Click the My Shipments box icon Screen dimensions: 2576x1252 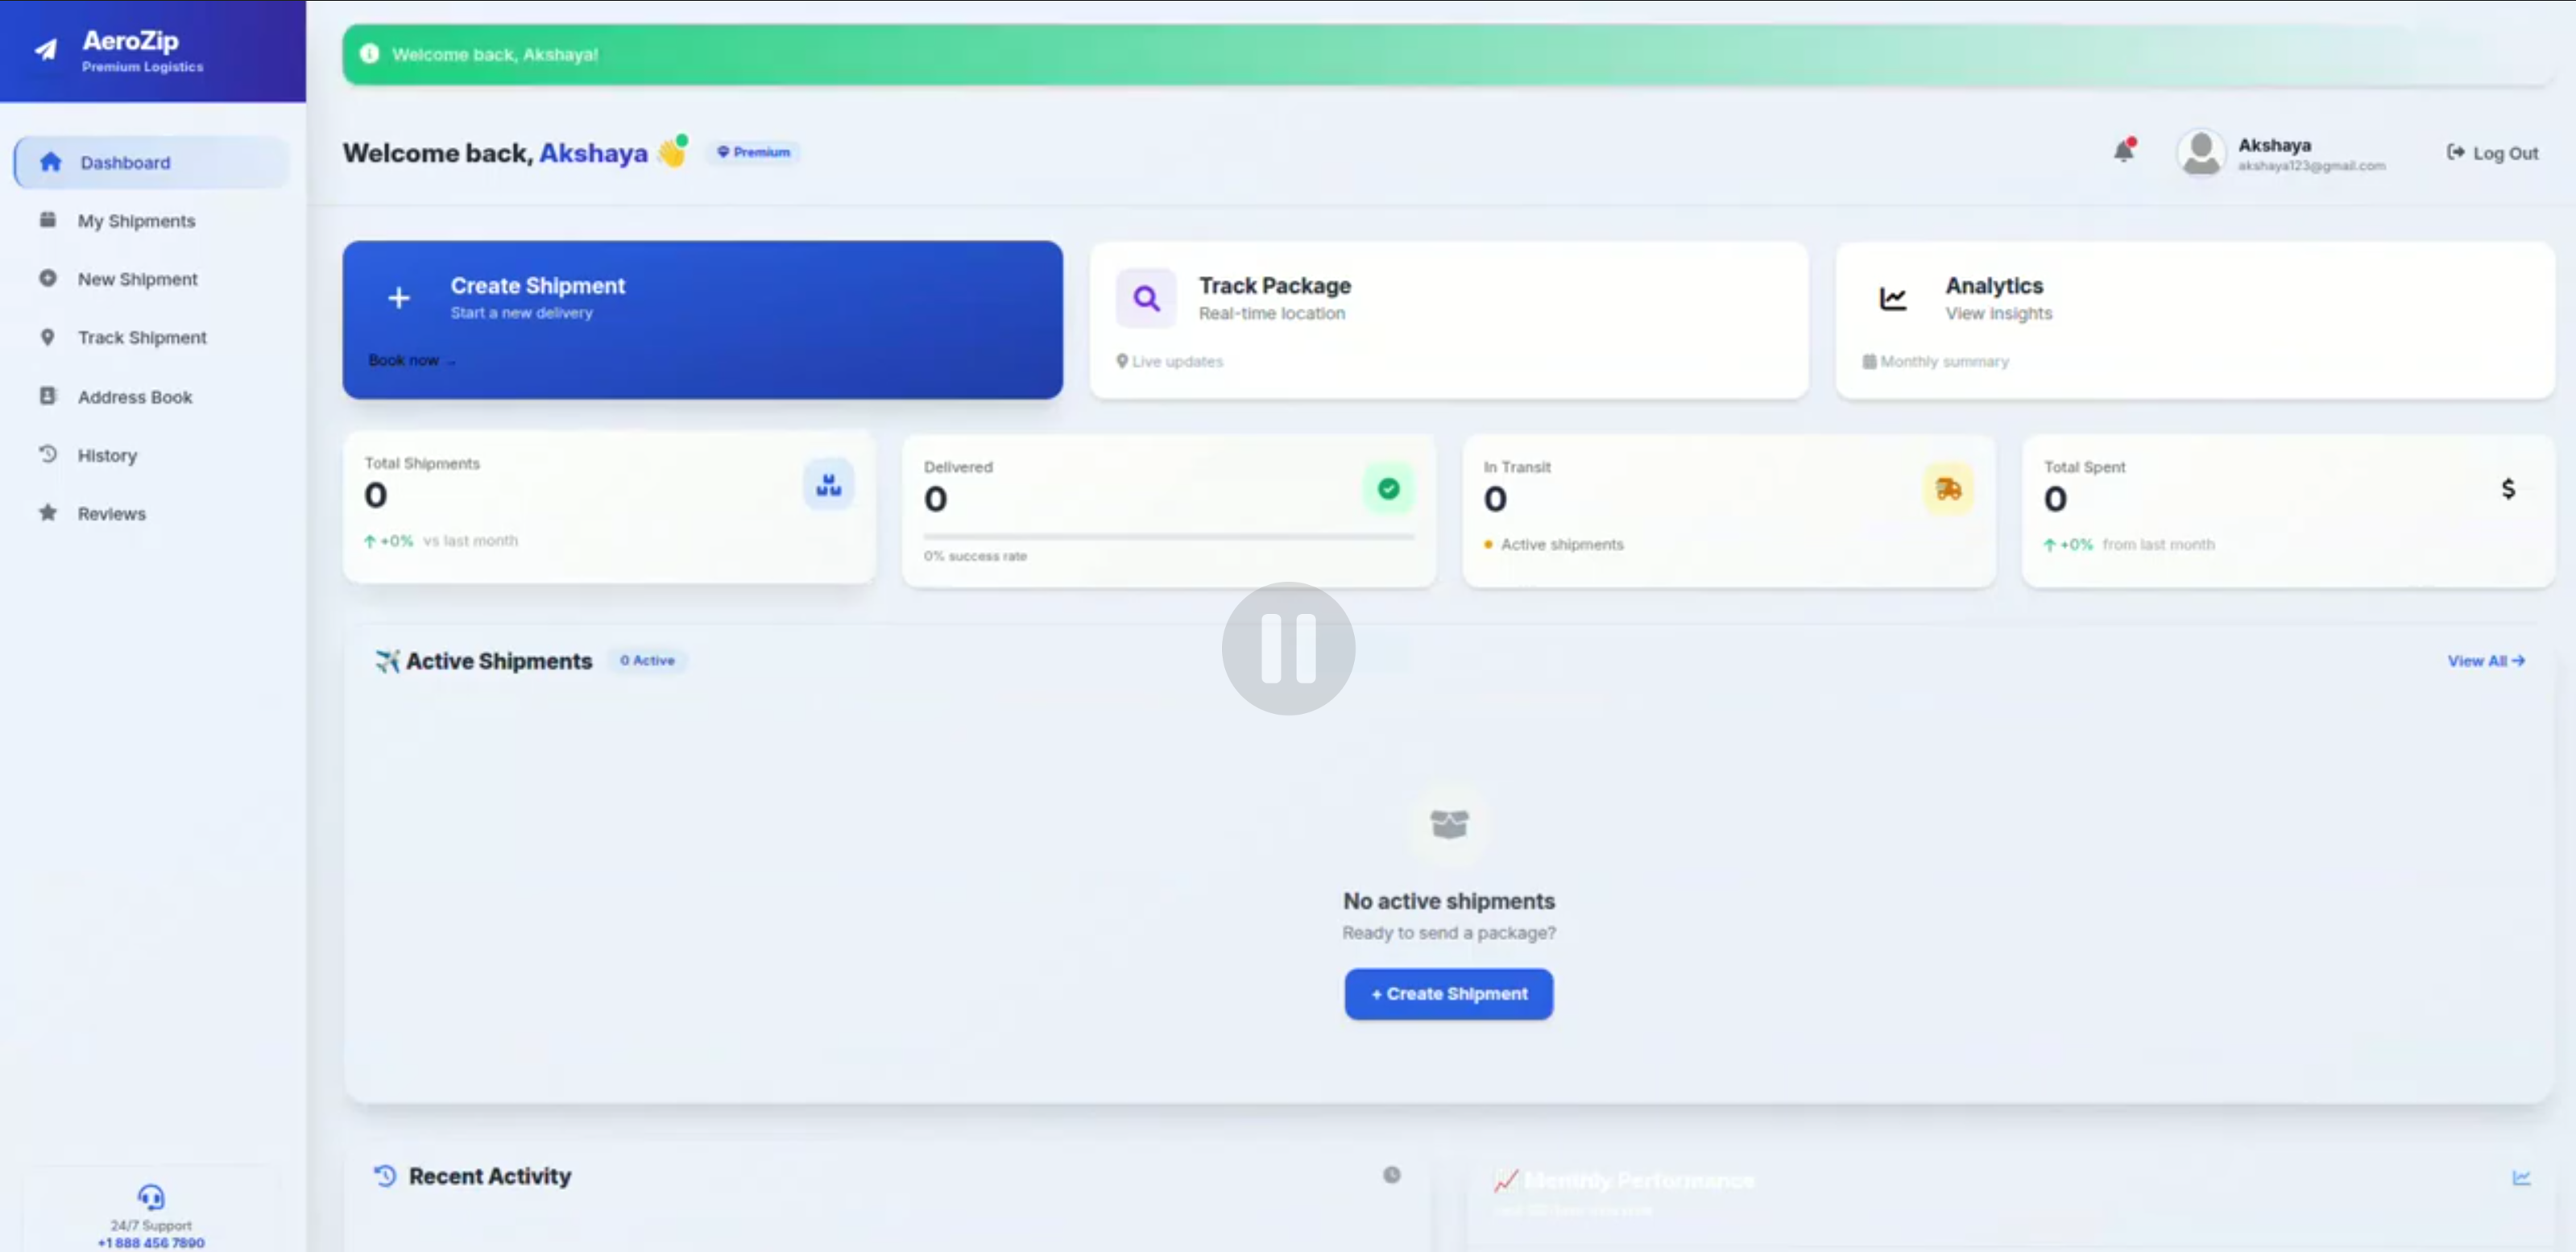(x=47, y=219)
